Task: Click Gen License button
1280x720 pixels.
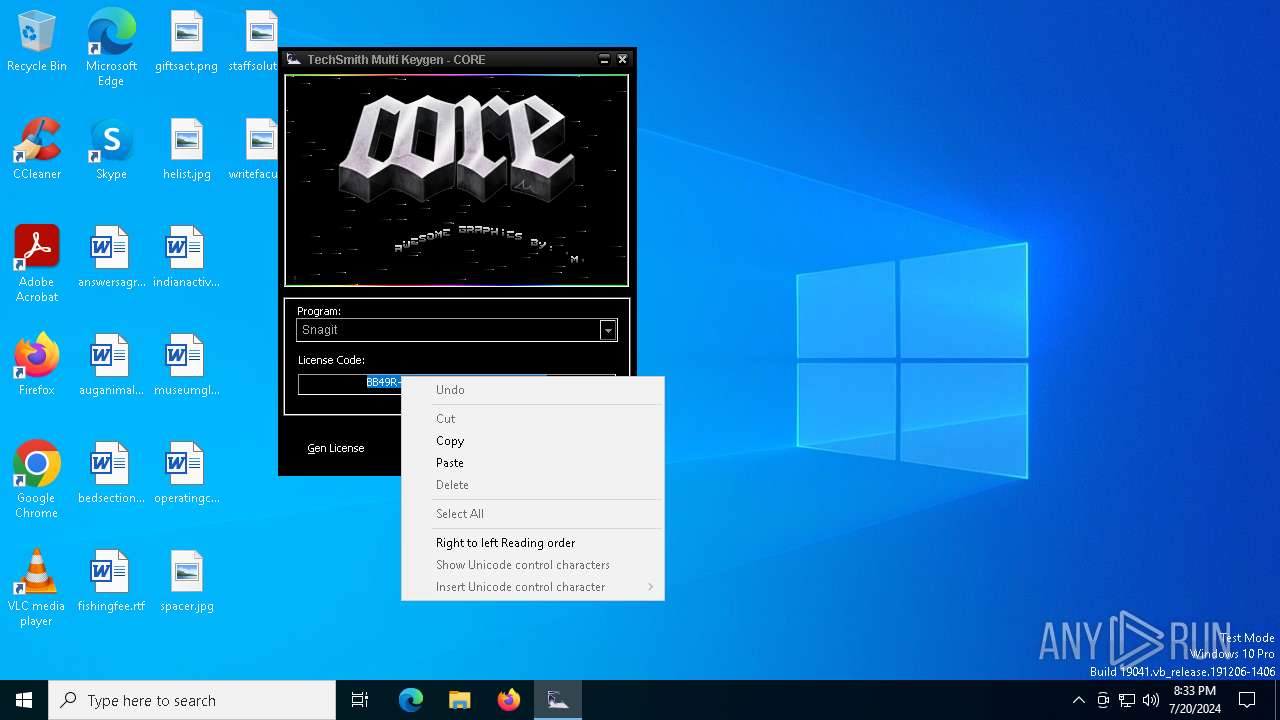Action: pos(336,448)
